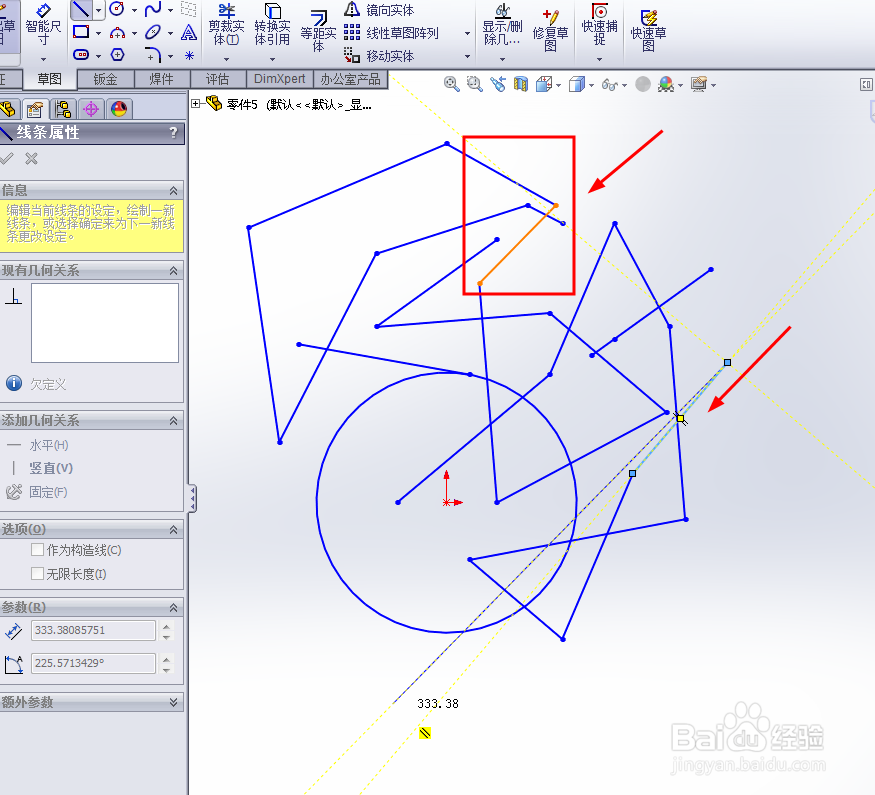Screen dimensions: 875x795
Task: Click the Edit Appearance color ball
Action: (x=666, y=84)
